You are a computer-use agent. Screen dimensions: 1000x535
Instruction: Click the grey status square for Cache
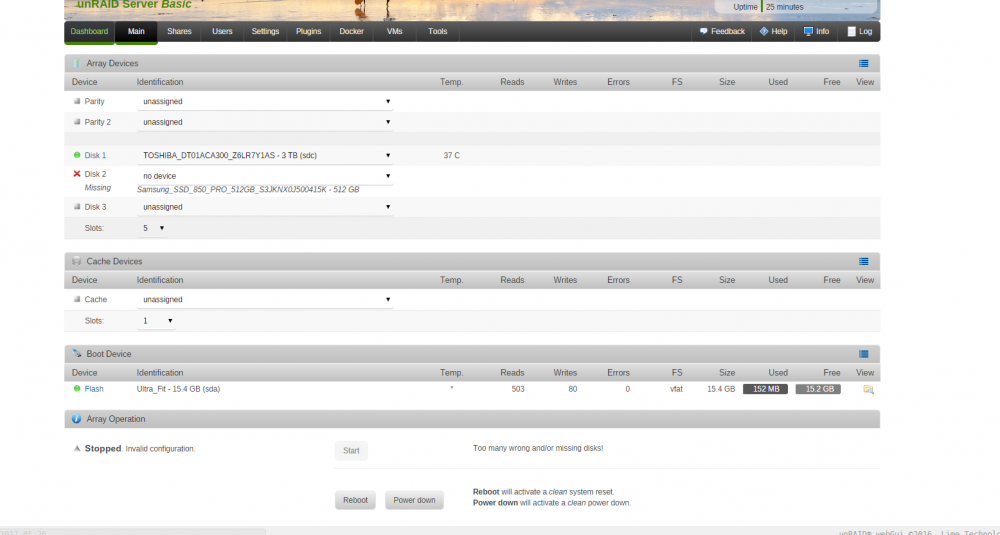pos(77,299)
